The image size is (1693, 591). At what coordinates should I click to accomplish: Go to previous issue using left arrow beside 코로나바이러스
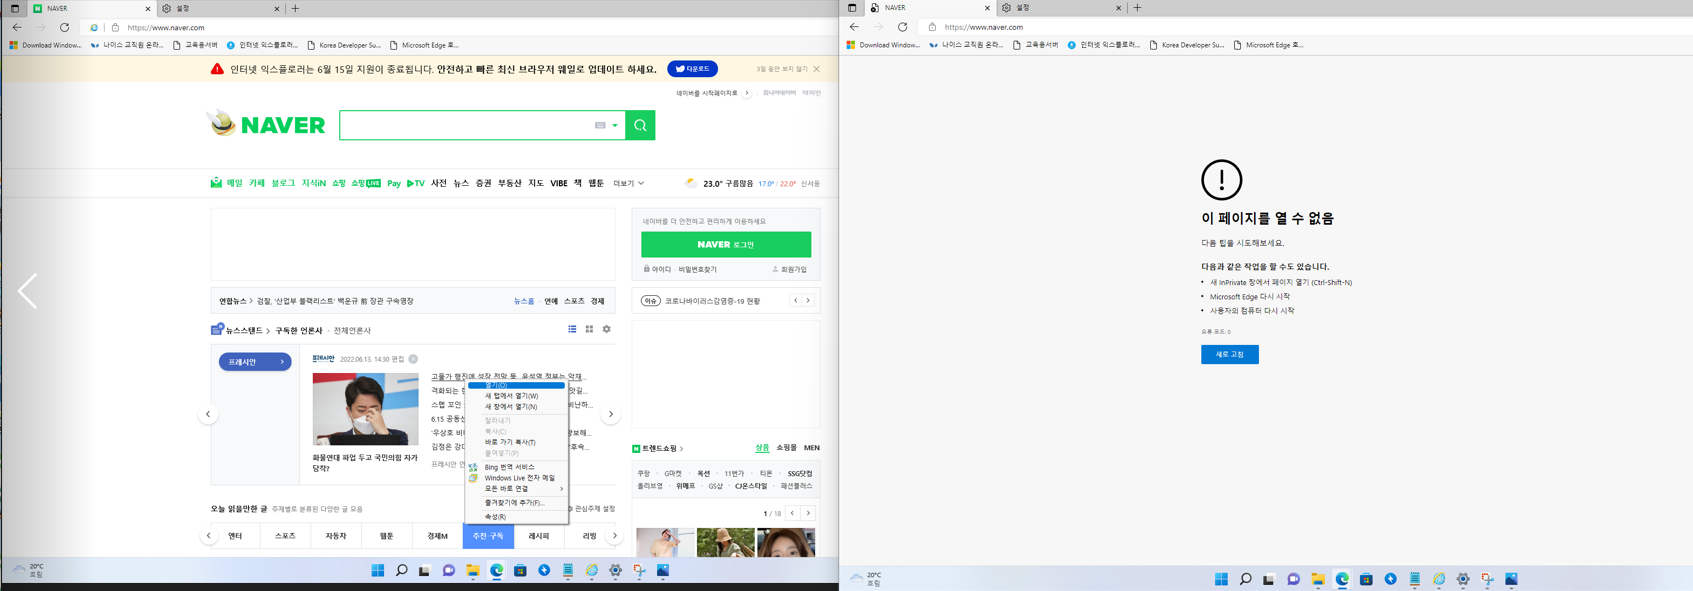point(796,300)
